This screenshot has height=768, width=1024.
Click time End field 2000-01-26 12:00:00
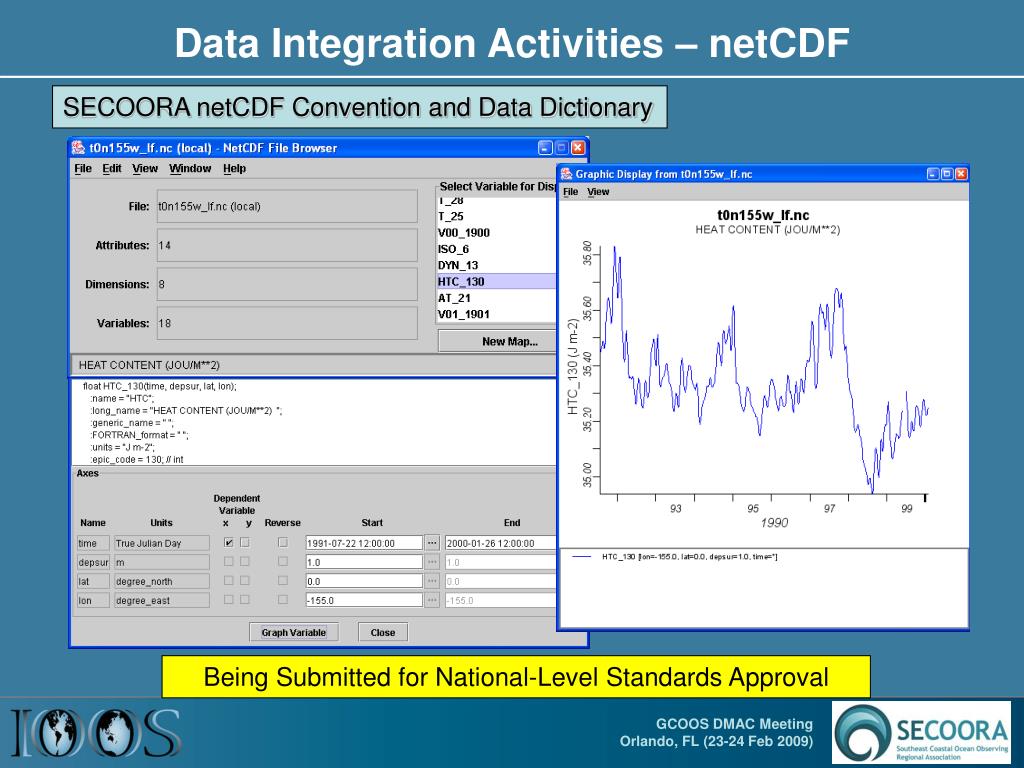tap(500, 543)
